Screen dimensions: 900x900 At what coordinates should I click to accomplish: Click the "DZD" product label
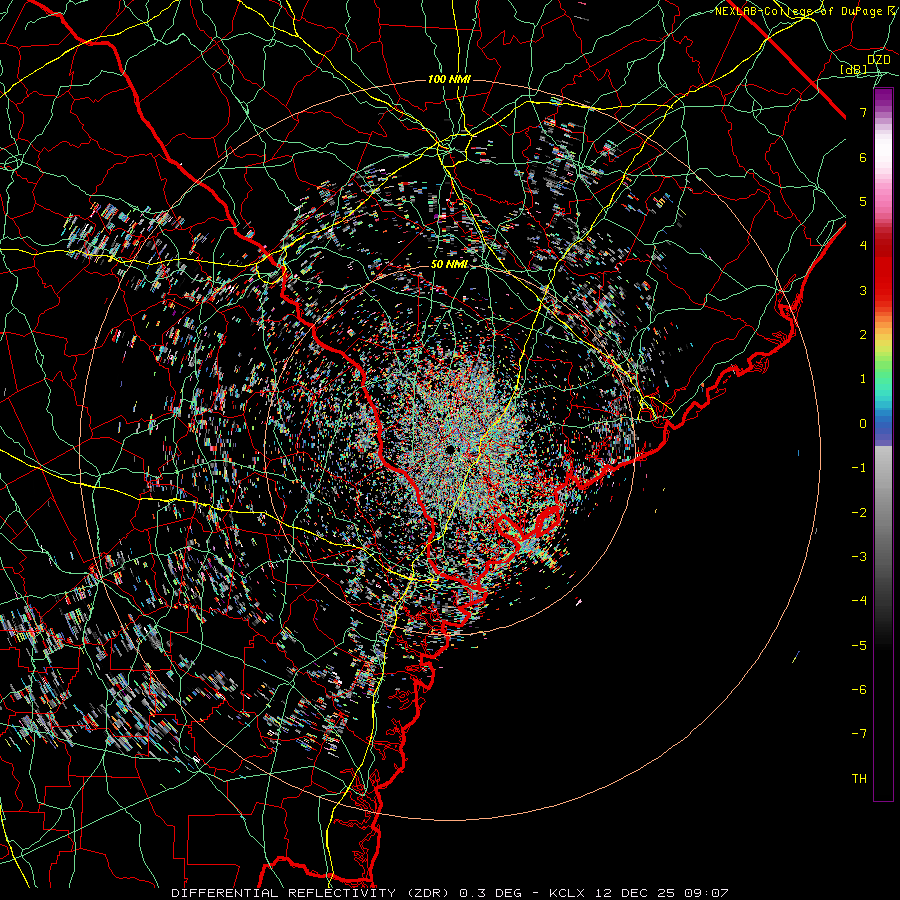[x=878, y=60]
